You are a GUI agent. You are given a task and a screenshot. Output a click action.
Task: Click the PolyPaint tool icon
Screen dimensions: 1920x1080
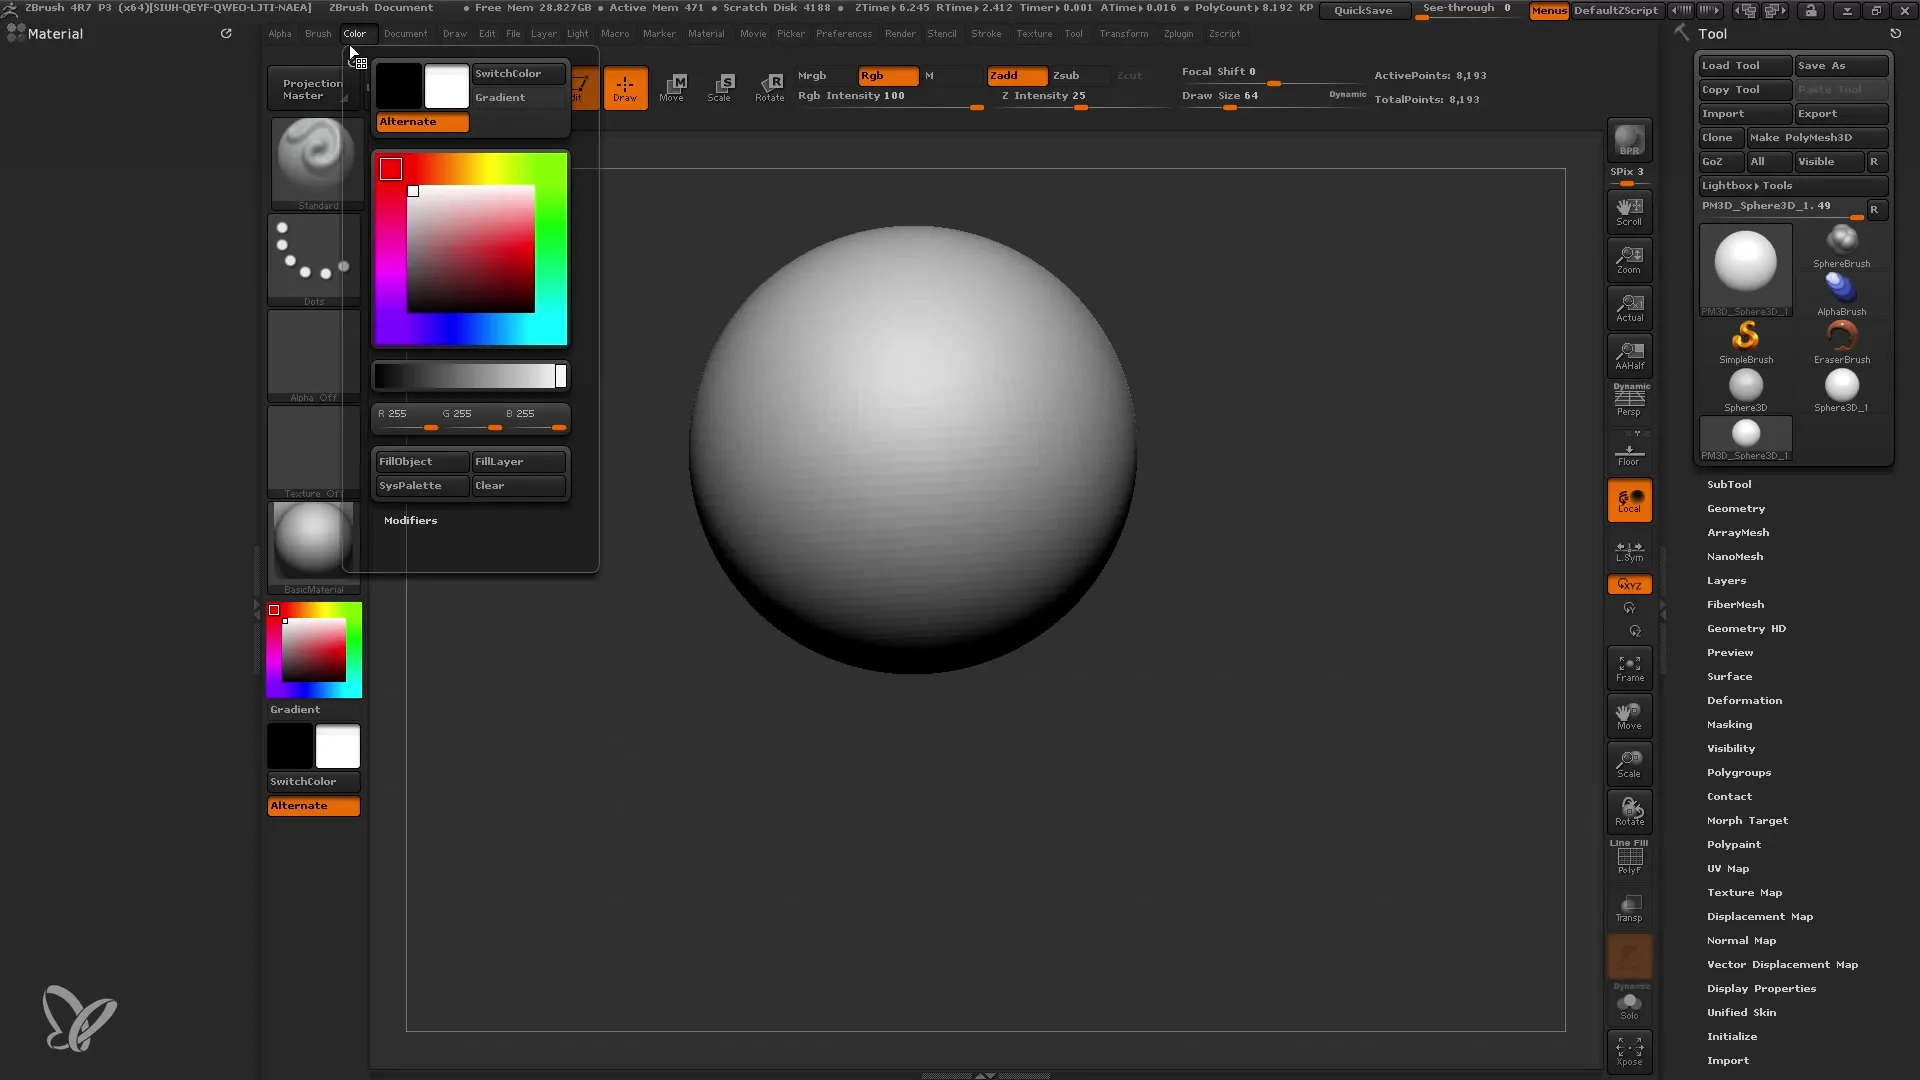tap(1735, 844)
